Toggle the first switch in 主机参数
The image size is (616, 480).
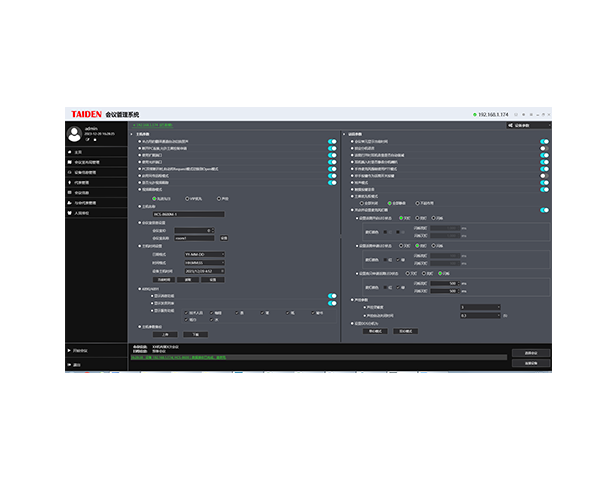[332, 142]
